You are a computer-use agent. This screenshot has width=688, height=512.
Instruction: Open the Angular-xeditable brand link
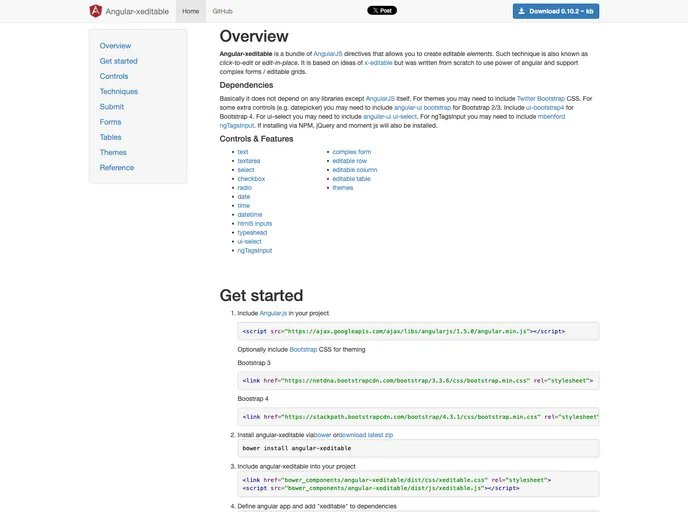pos(137,11)
